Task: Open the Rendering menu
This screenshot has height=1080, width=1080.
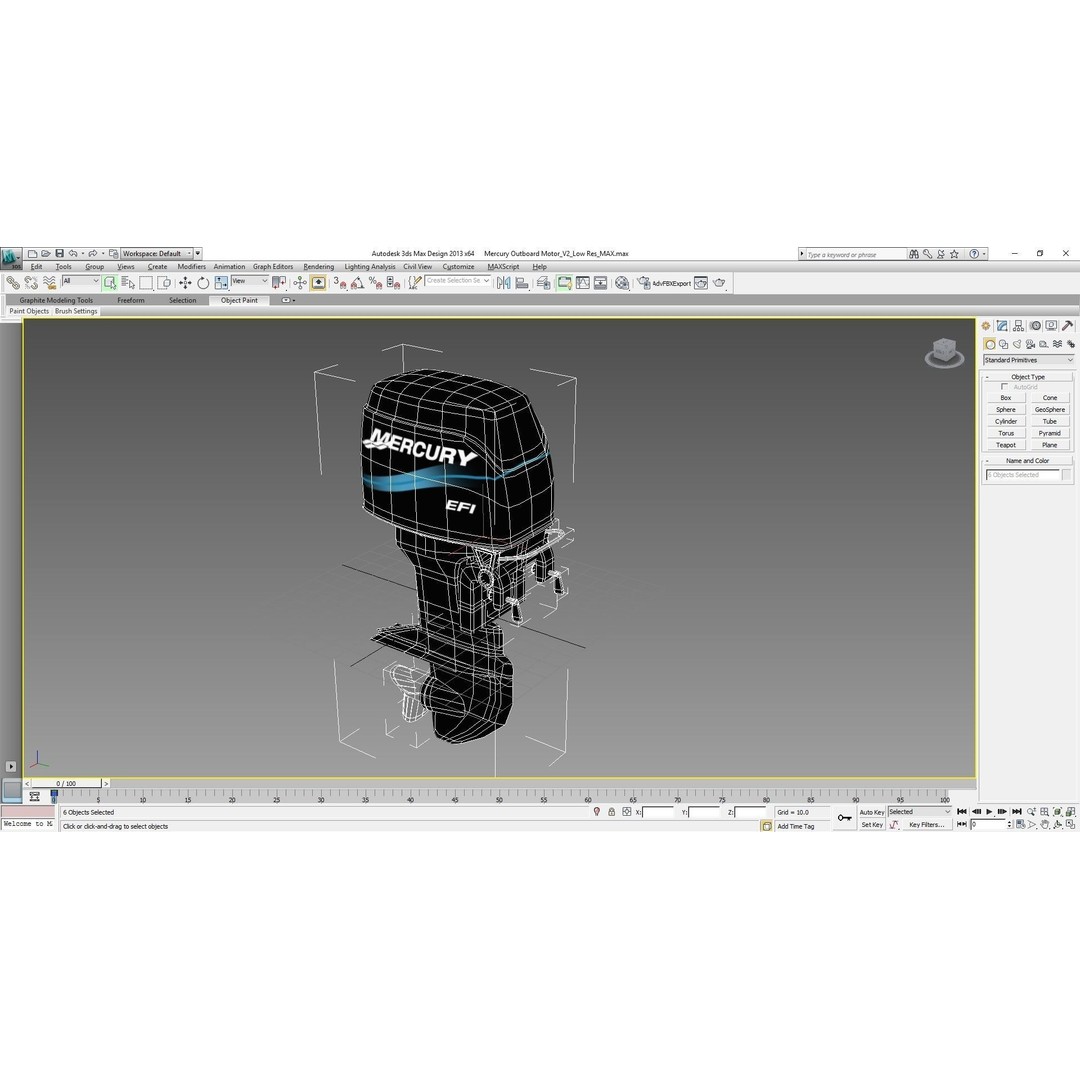Action: (x=318, y=267)
